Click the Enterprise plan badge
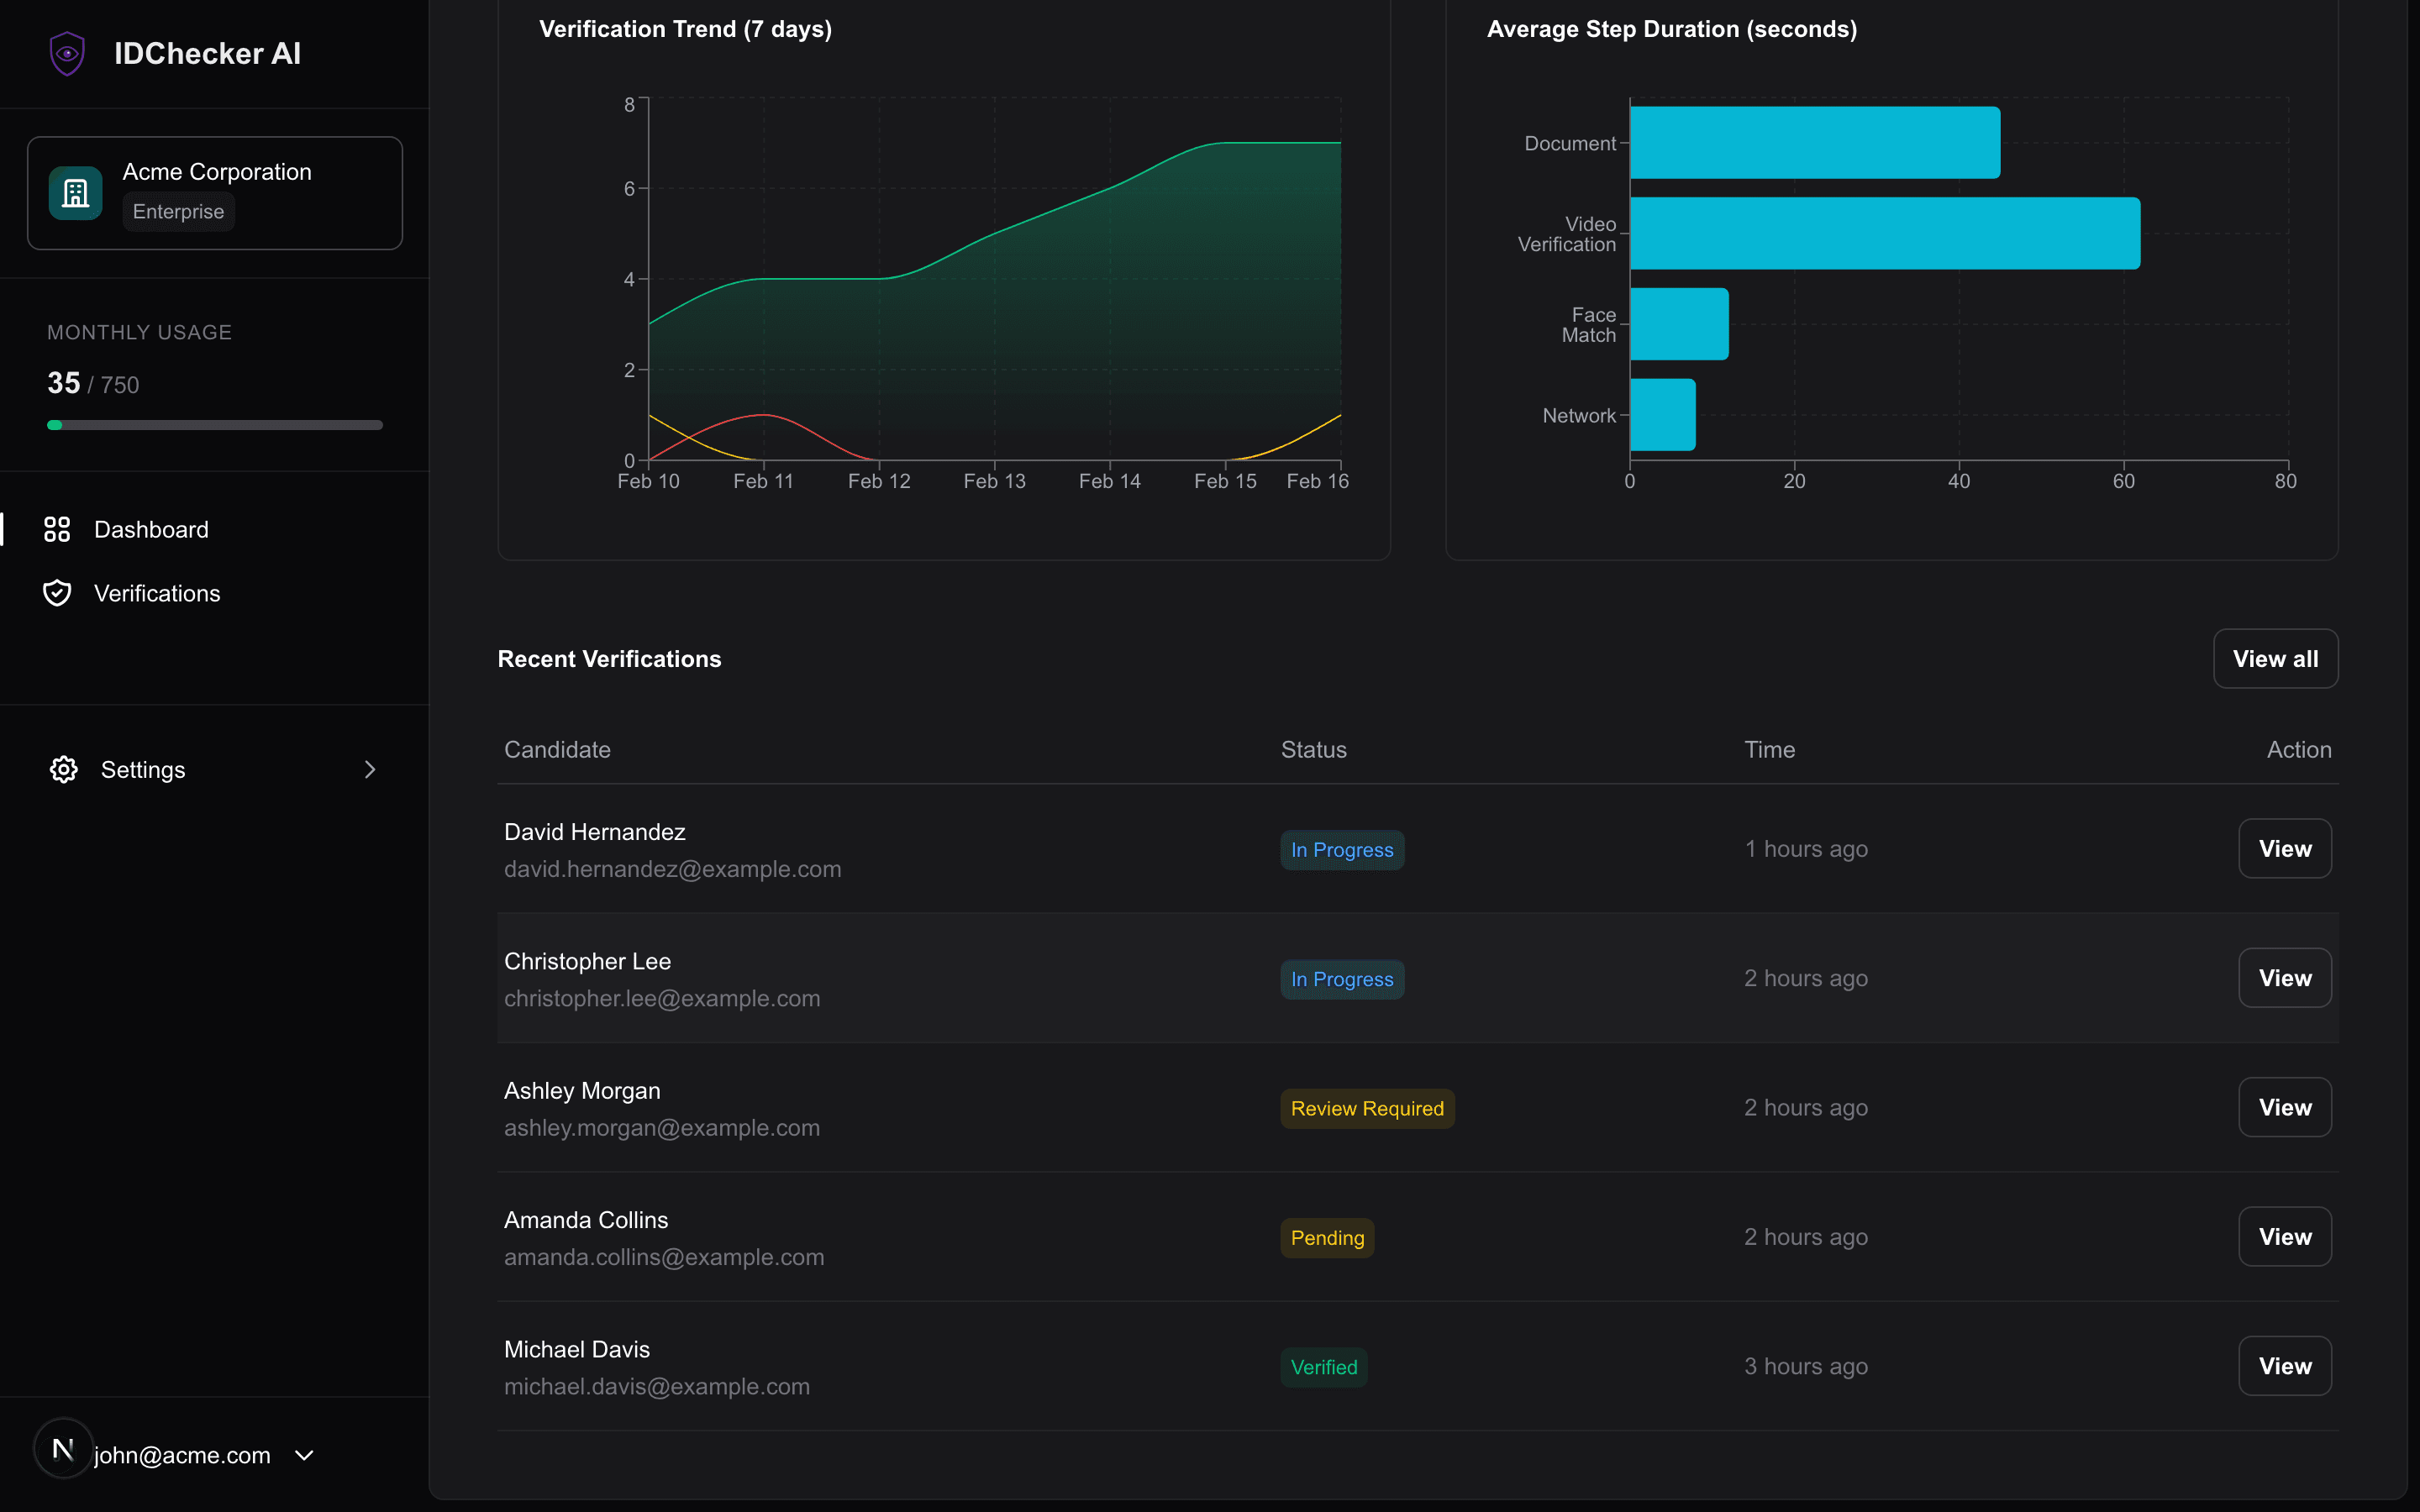The width and height of the screenshot is (2420, 1512). pos(178,211)
